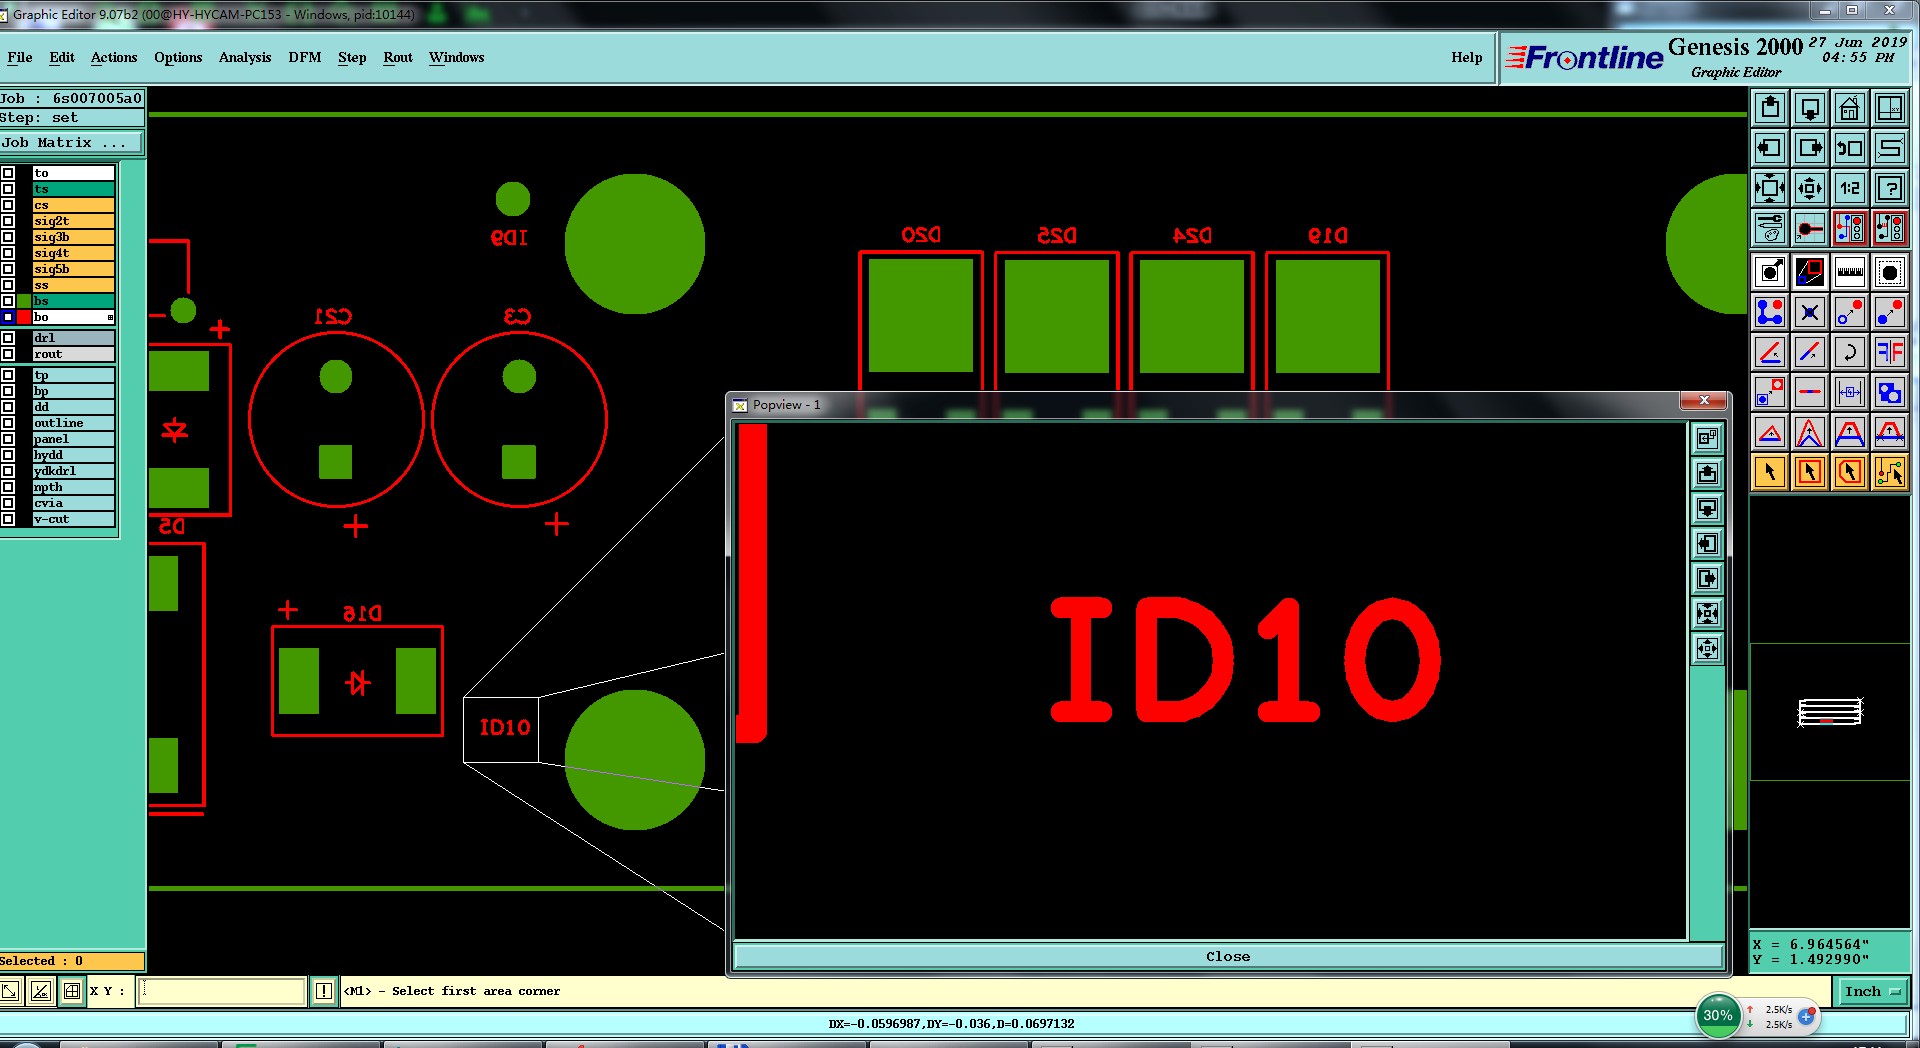Screen dimensions: 1920x1048
Task: Click the overview thumbnail in right panel
Action: (x=1830, y=711)
